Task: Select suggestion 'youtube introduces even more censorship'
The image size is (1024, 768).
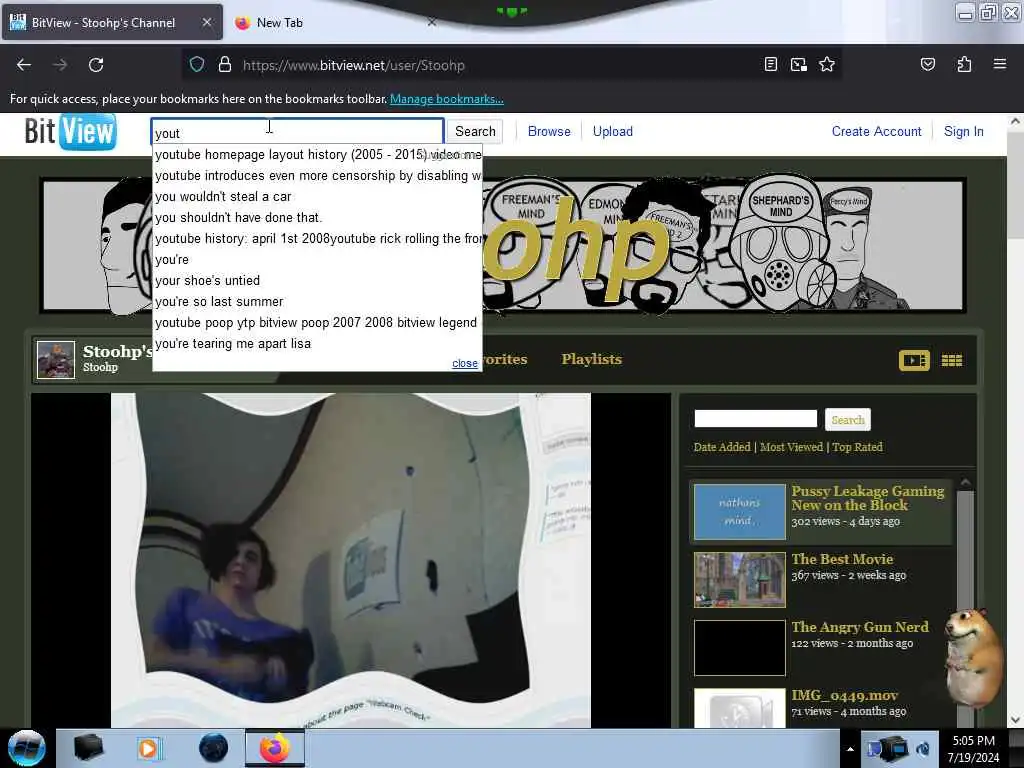Action: coord(317,176)
